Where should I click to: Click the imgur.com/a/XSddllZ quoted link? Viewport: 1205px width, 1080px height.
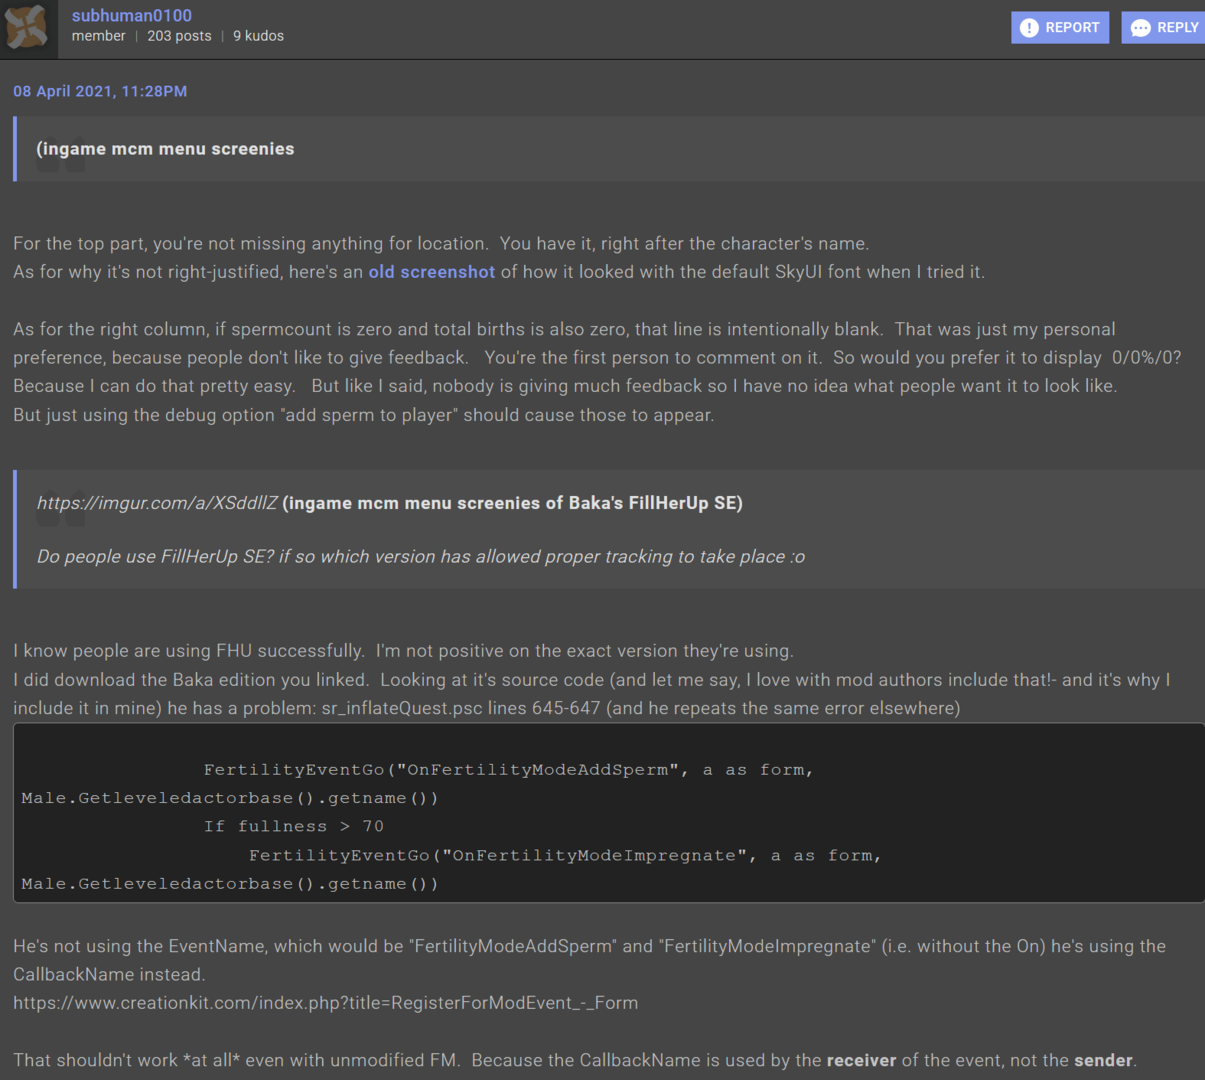(x=157, y=503)
